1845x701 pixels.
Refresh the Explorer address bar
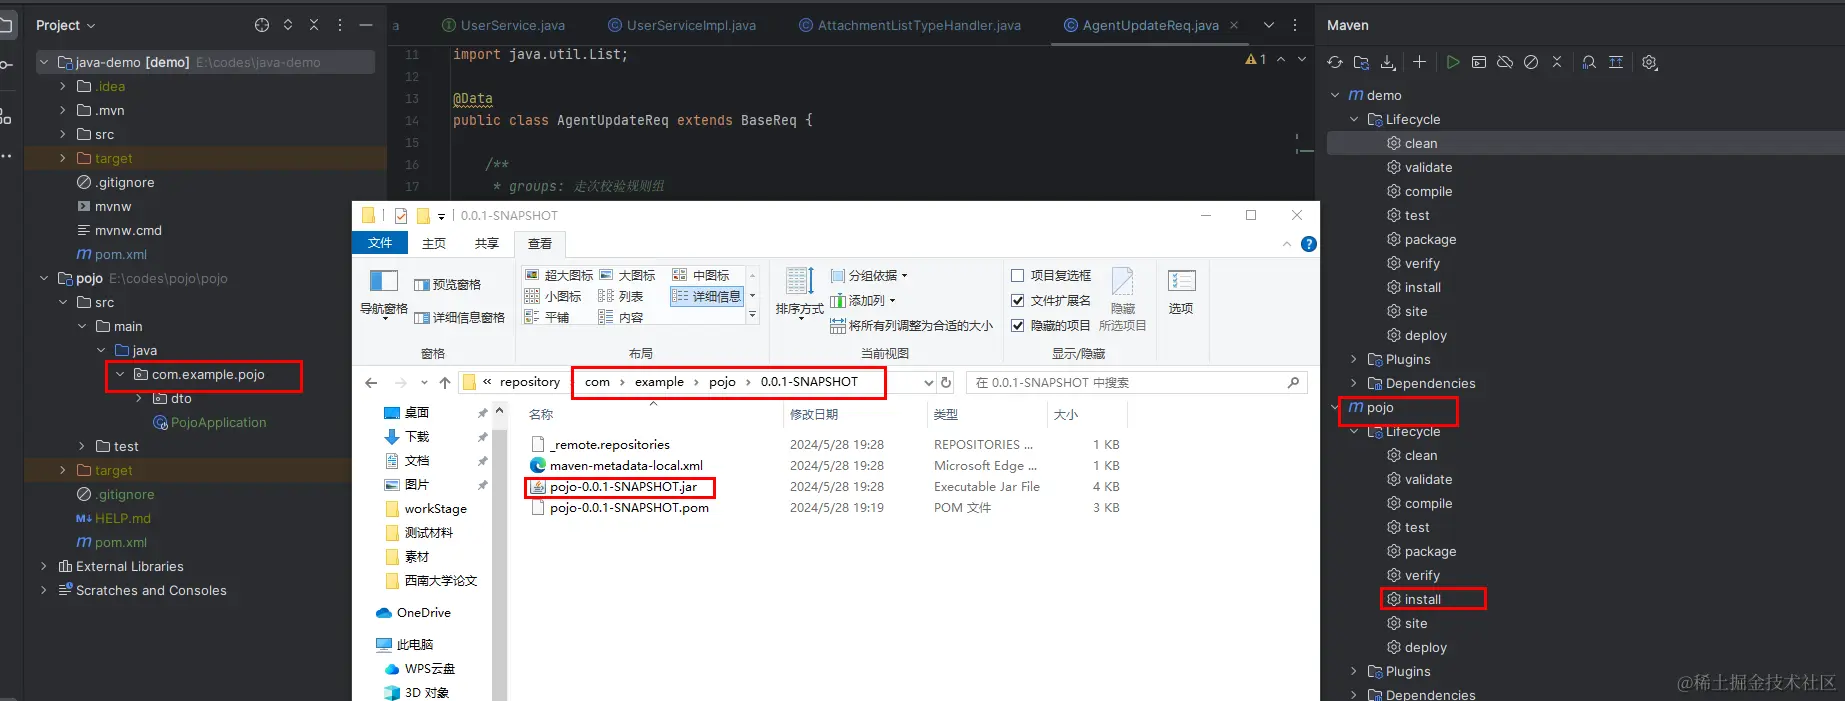click(x=946, y=382)
